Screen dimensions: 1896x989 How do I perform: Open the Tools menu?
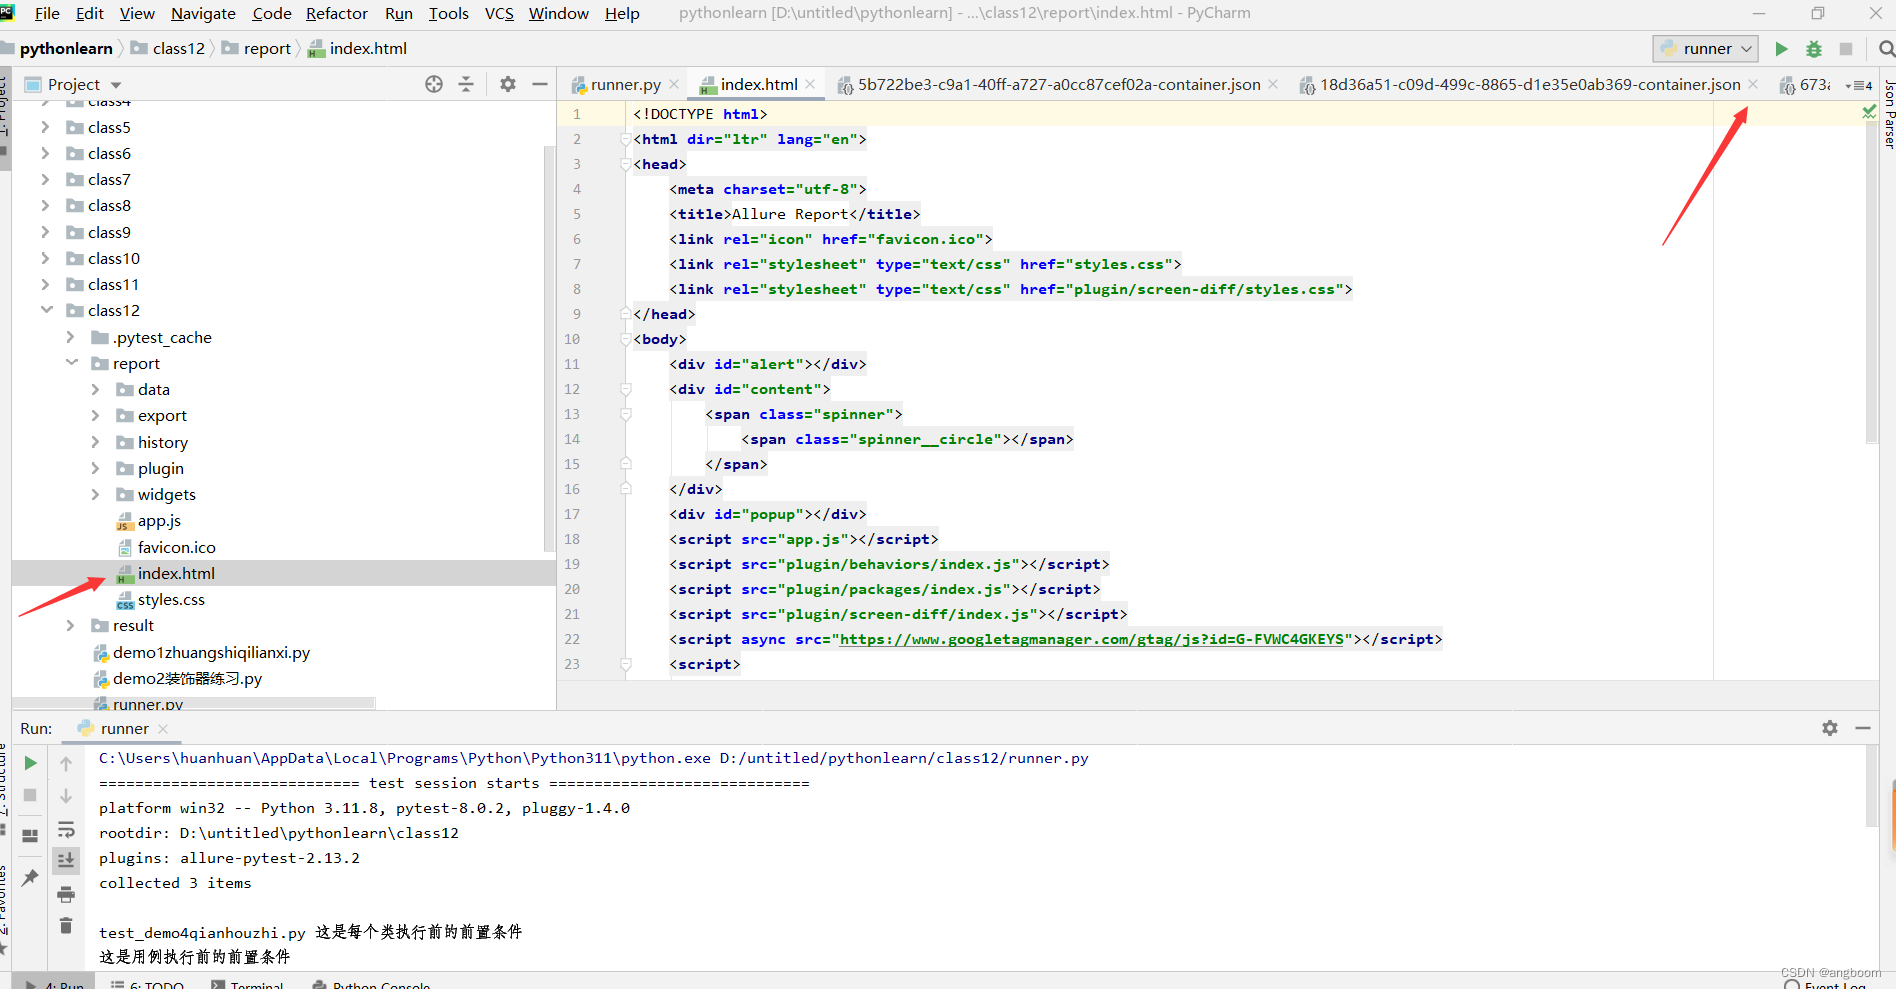(x=449, y=13)
